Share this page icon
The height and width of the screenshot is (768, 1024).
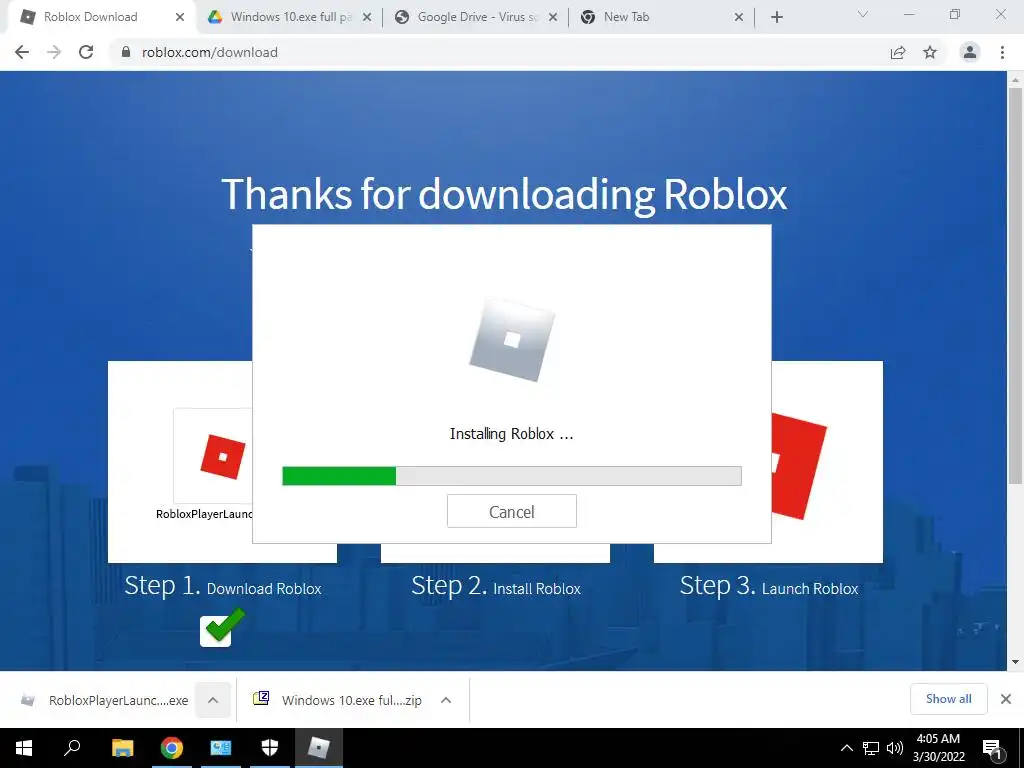pos(898,52)
